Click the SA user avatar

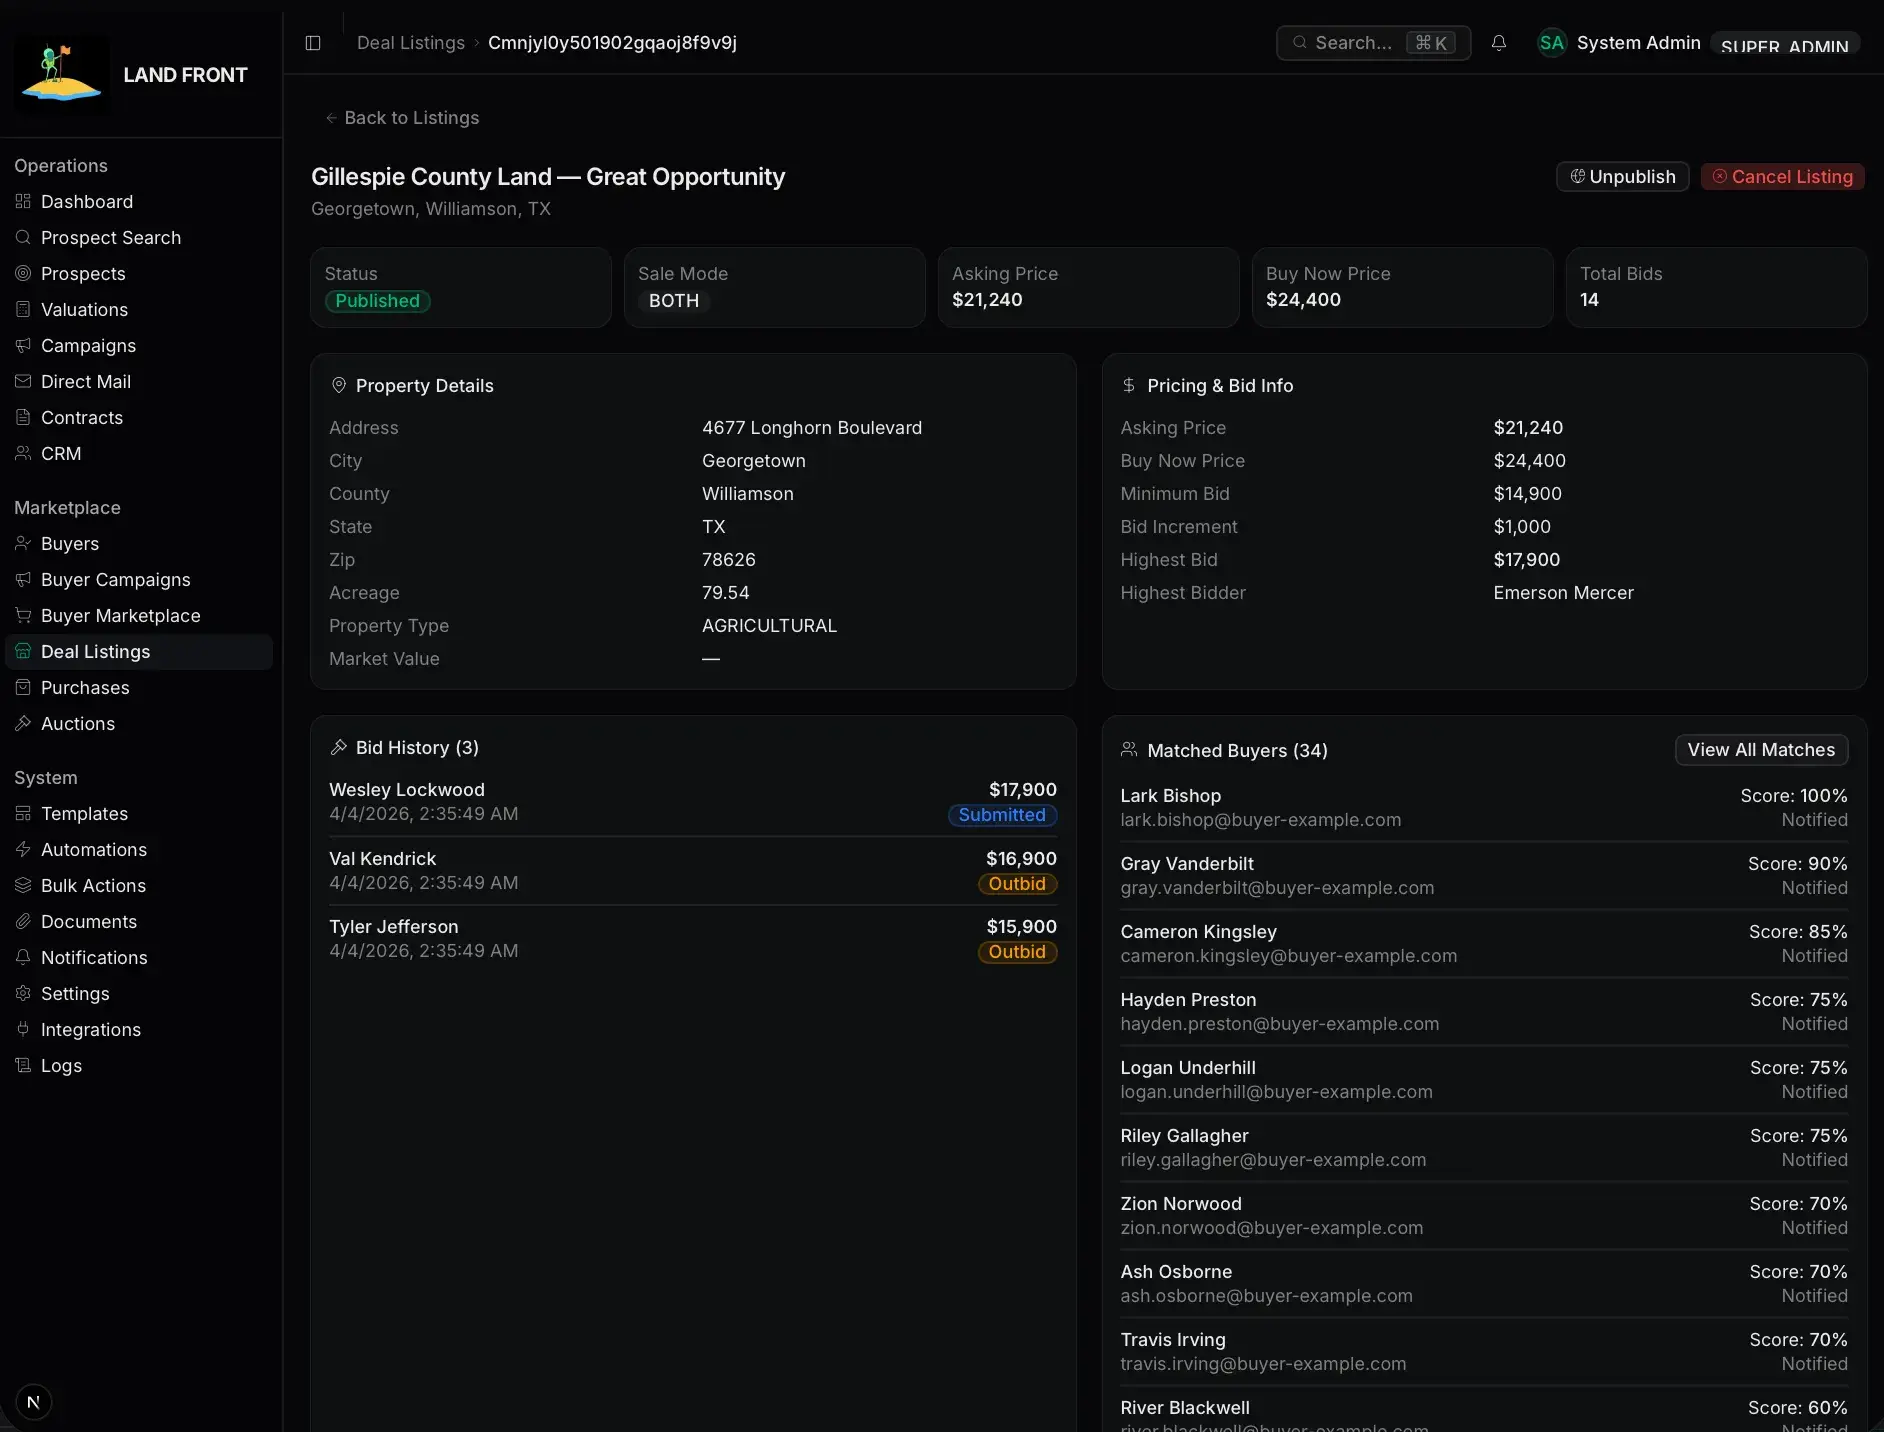pyautogui.click(x=1551, y=43)
